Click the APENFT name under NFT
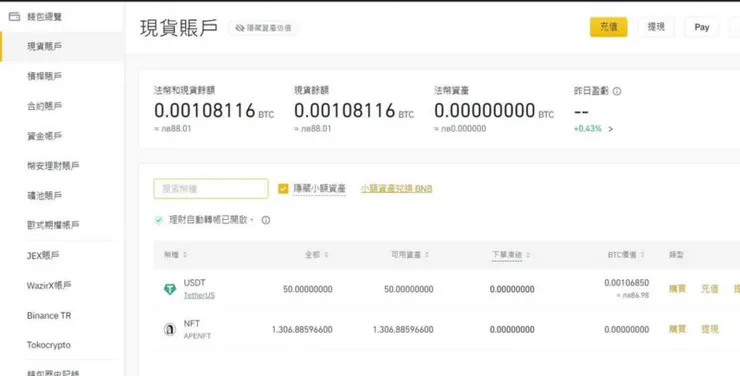 (197, 336)
